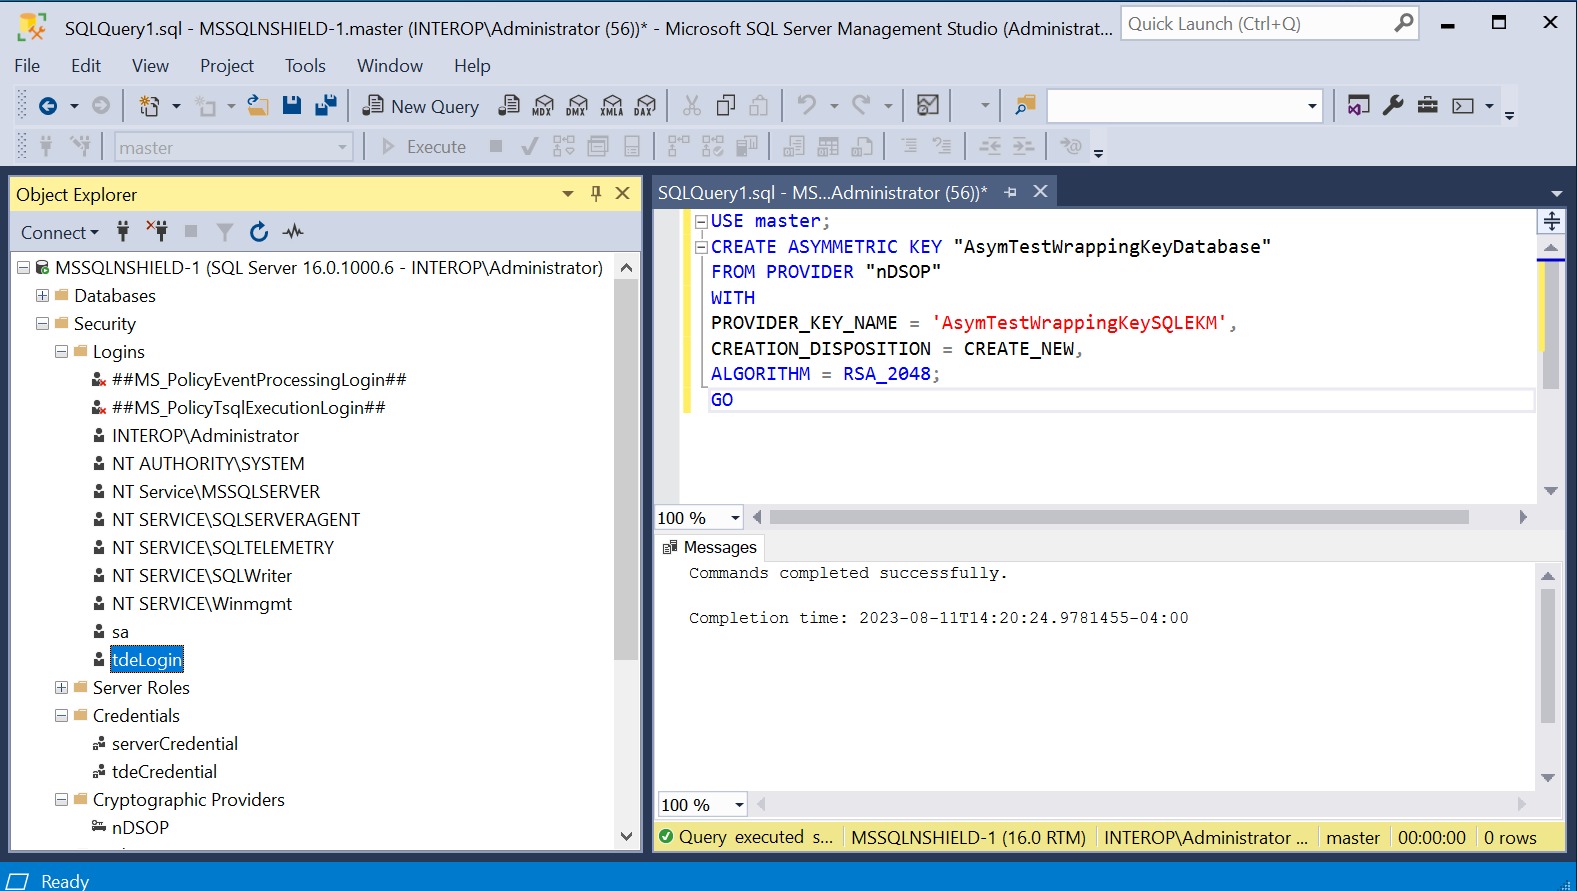Click the DMX query icon
The width and height of the screenshot is (1577, 891).
pyautogui.click(x=577, y=106)
